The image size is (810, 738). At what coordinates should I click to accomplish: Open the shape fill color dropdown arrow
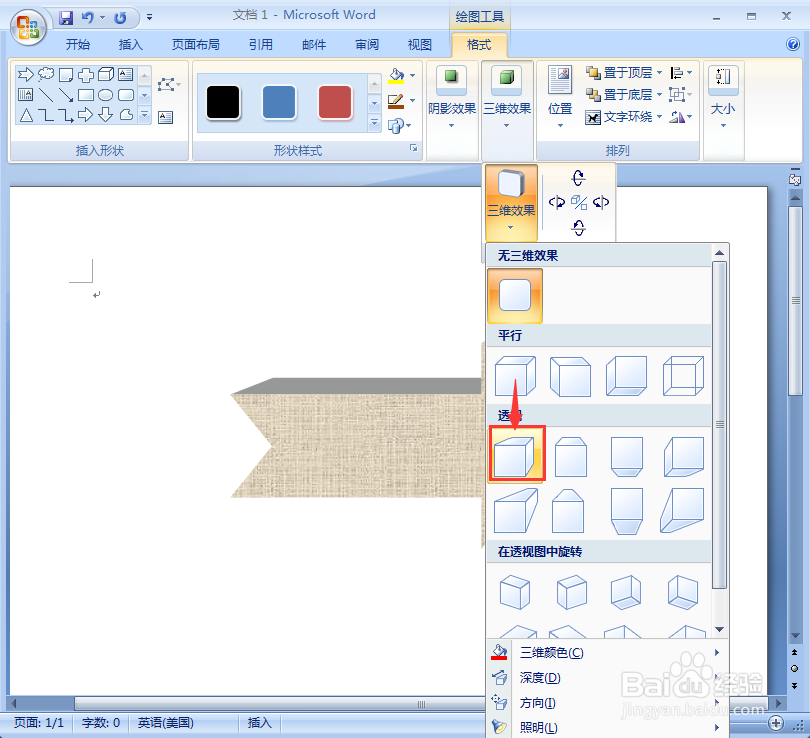coord(412,76)
